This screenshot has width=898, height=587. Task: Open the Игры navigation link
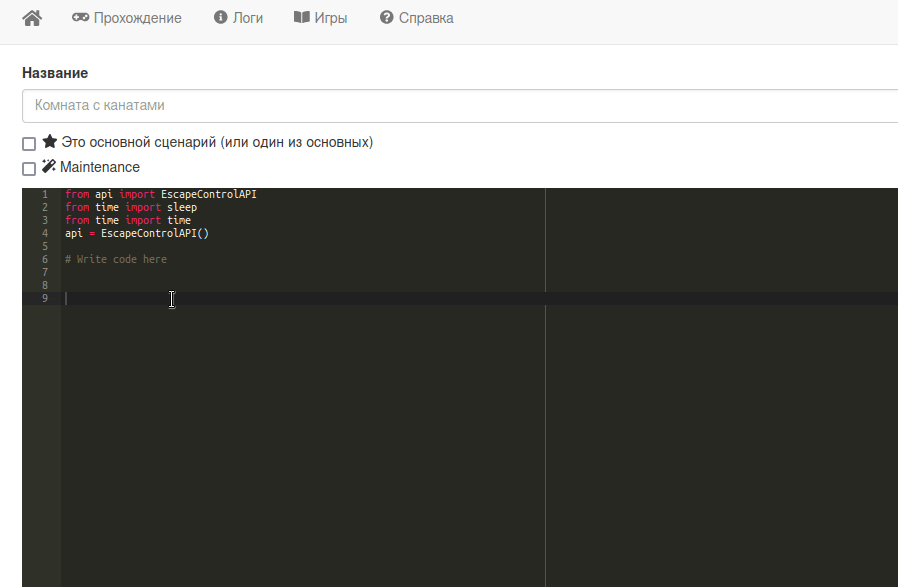click(x=330, y=18)
